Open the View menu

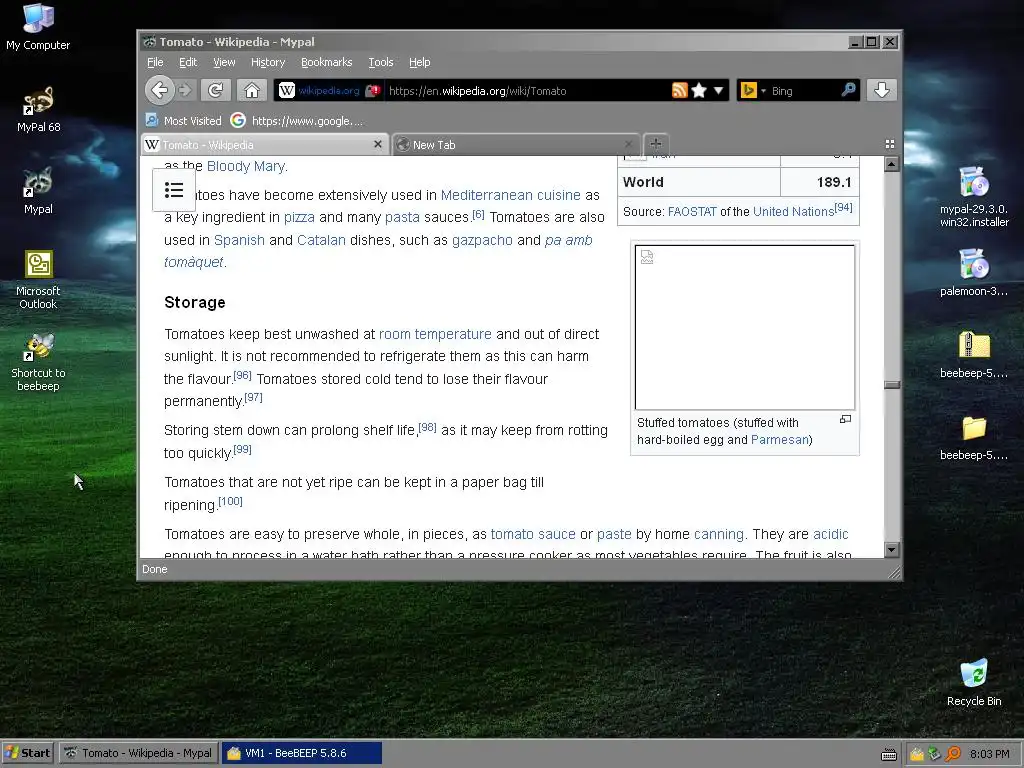224,62
